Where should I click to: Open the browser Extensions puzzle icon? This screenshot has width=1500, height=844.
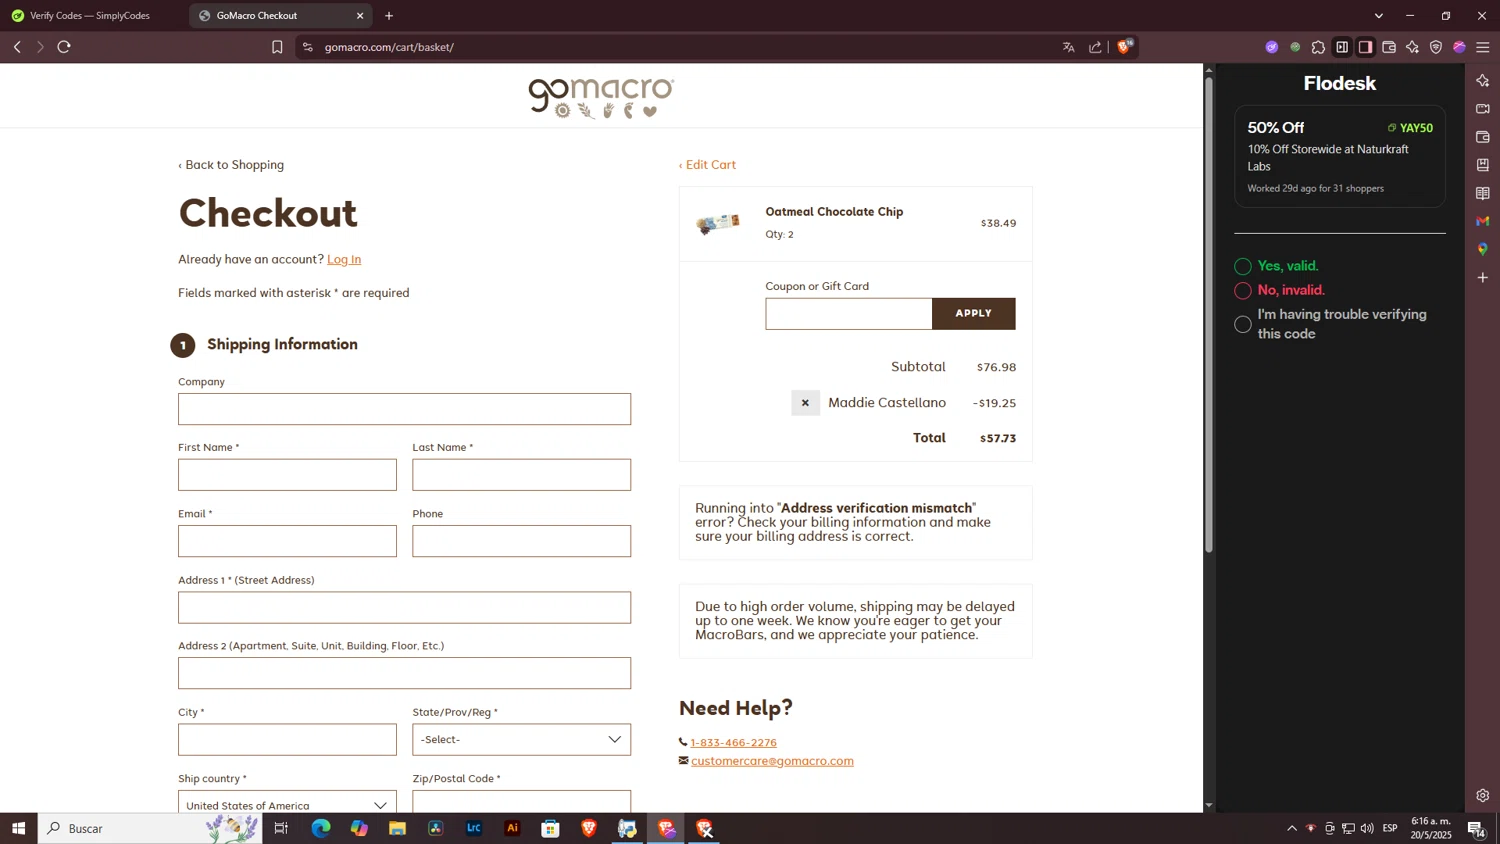coord(1318,47)
